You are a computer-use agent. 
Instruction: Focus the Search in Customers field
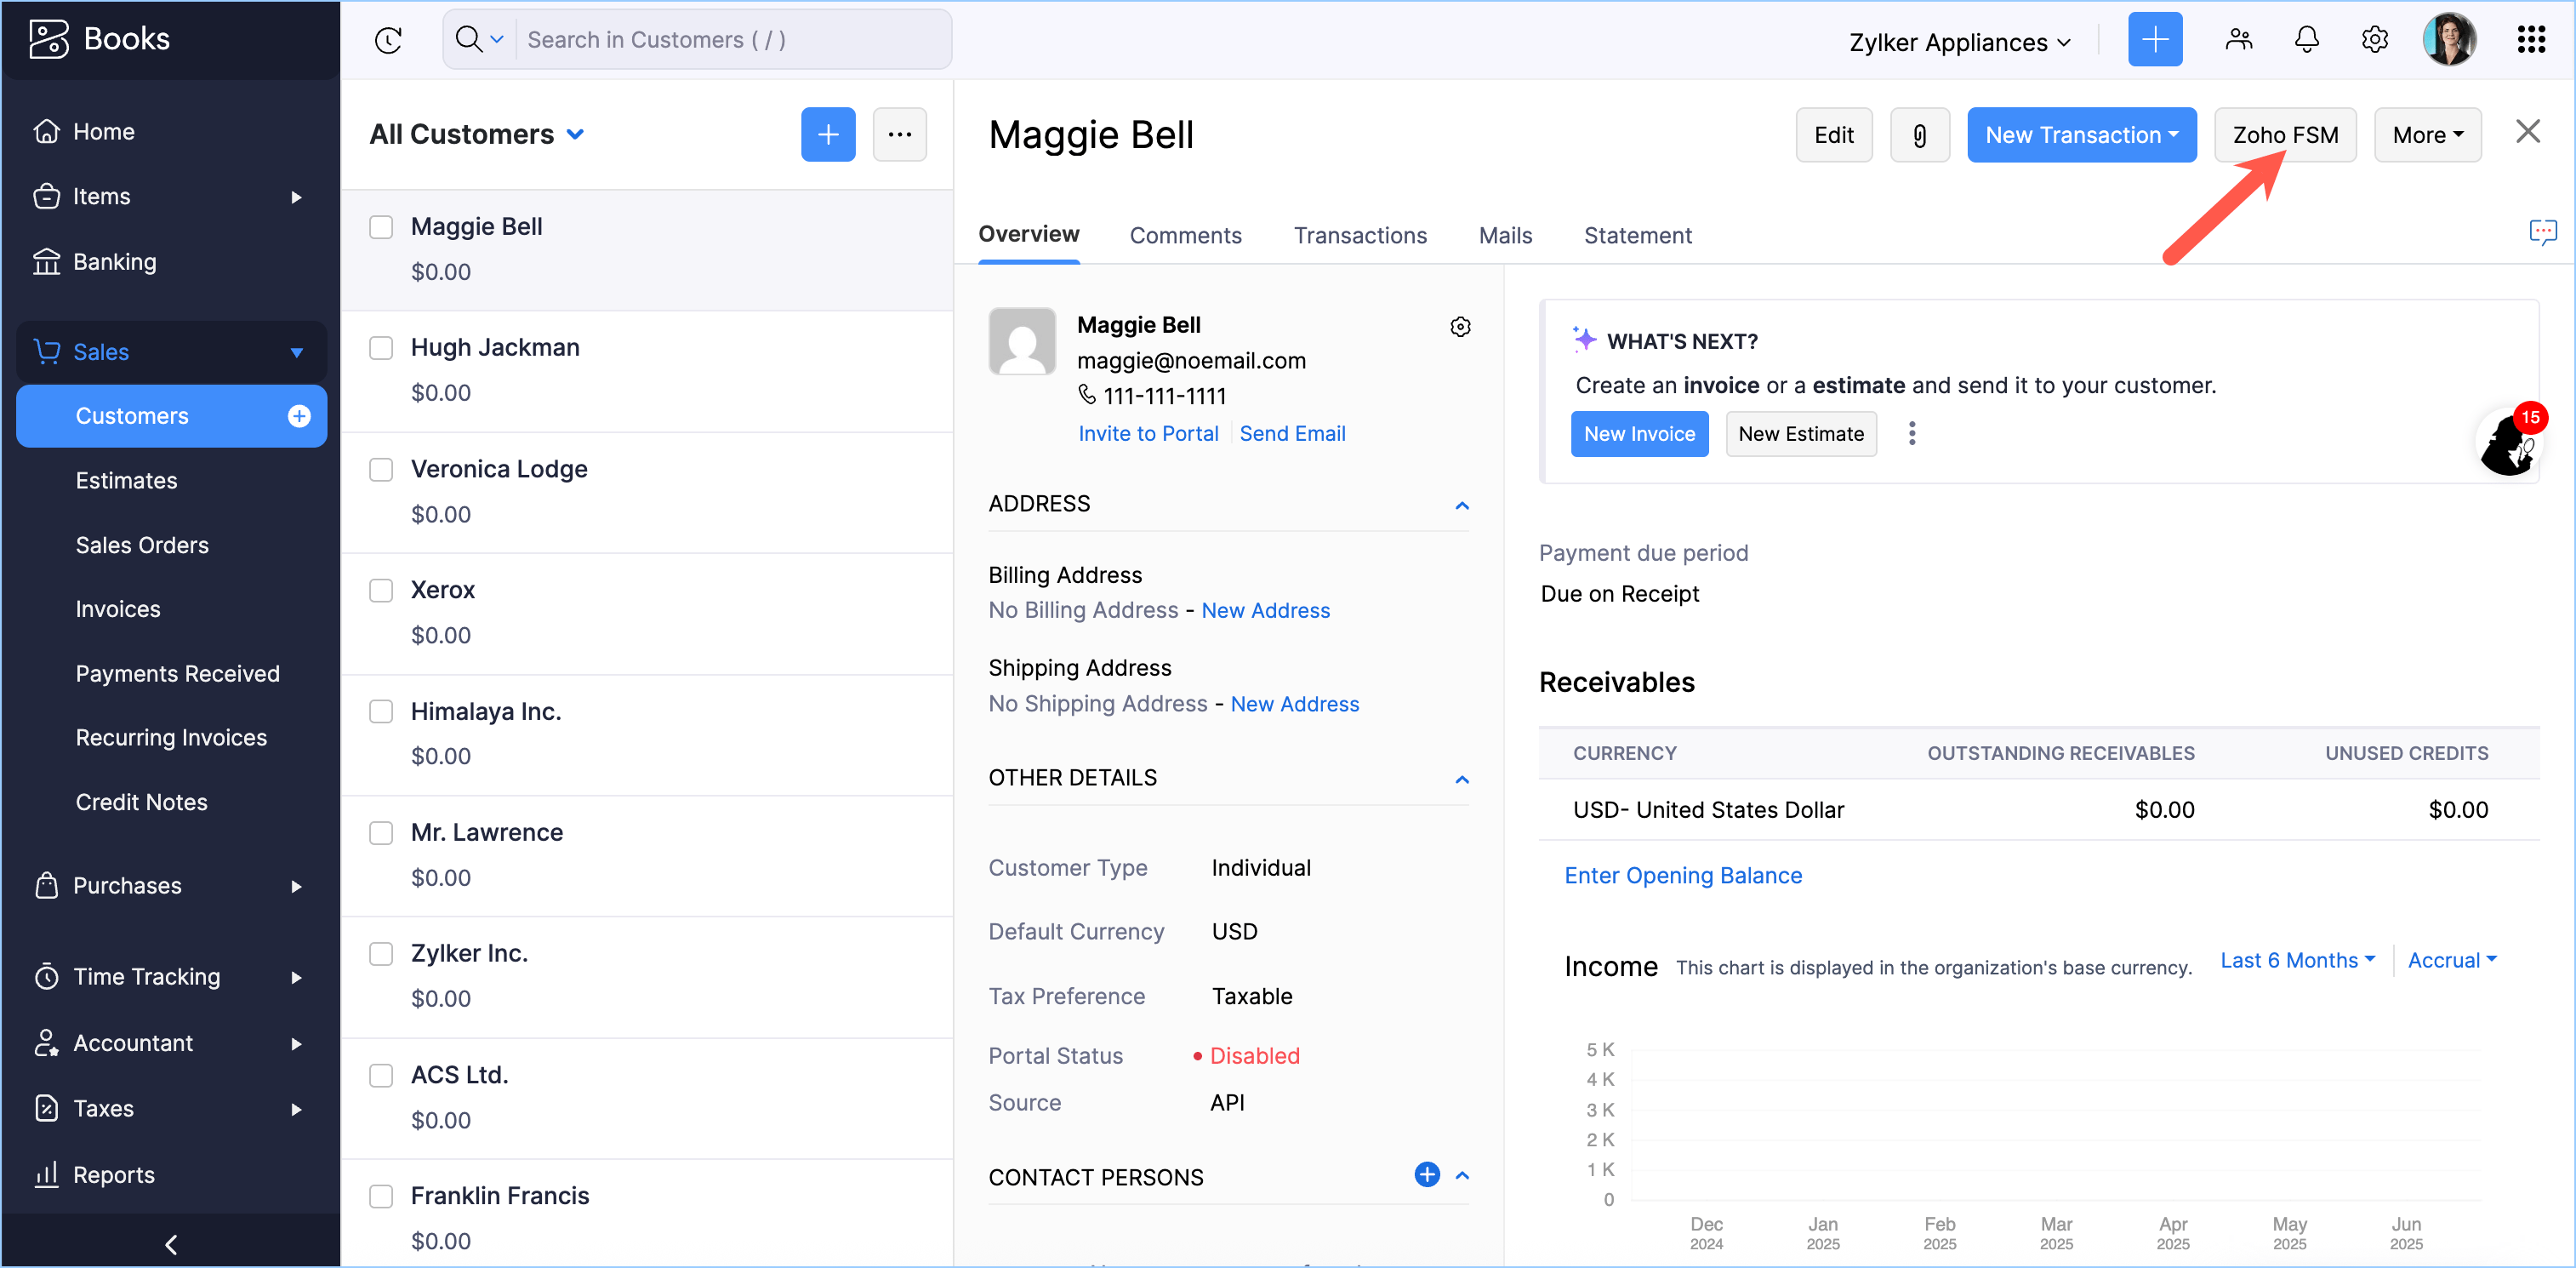730,40
